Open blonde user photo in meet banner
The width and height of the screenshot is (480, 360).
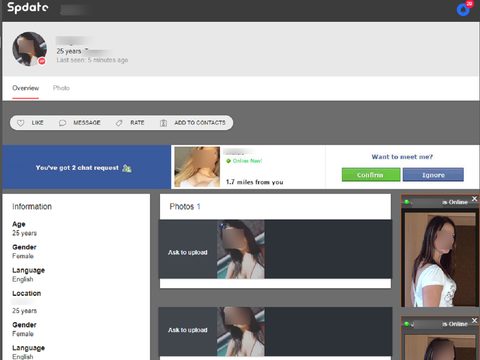tap(197, 167)
